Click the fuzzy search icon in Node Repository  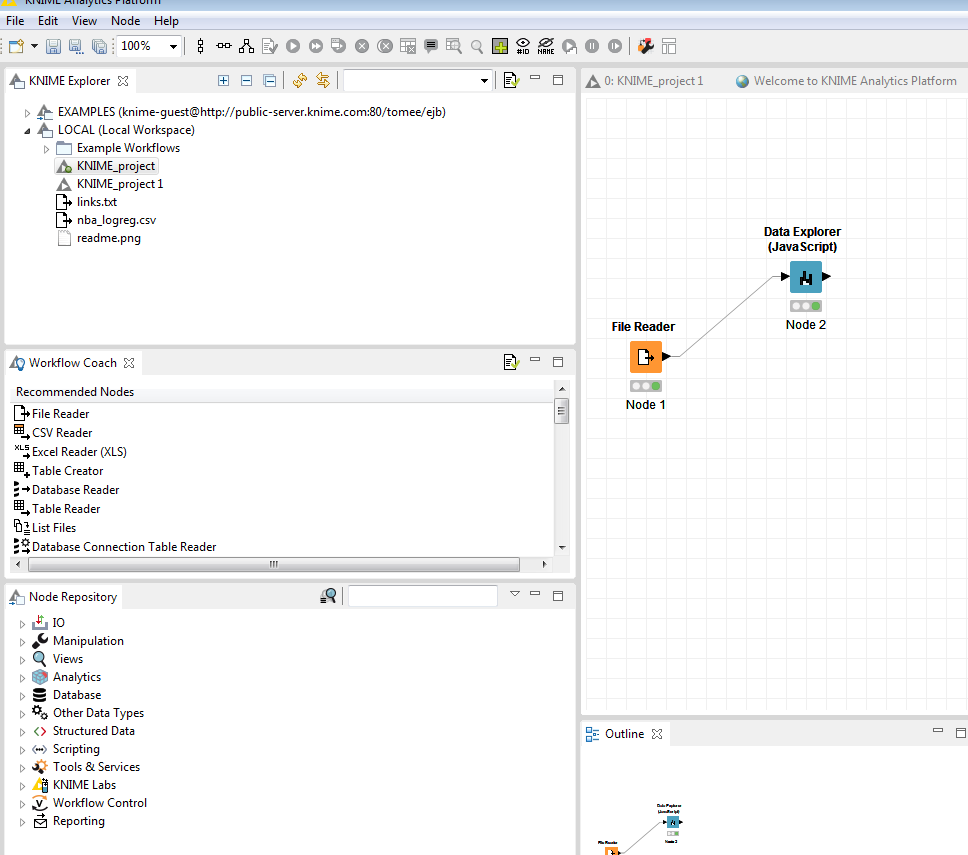coord(328,596)
